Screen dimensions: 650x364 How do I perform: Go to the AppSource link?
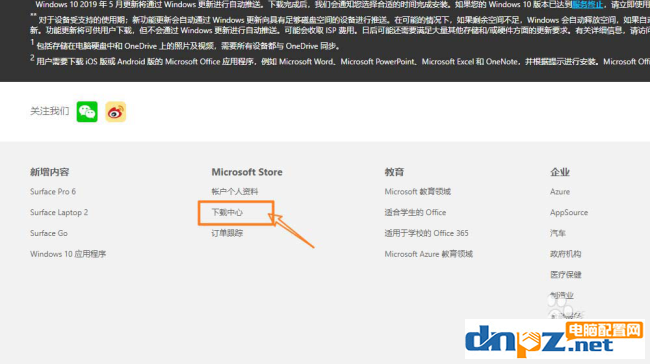click(569, 212)
